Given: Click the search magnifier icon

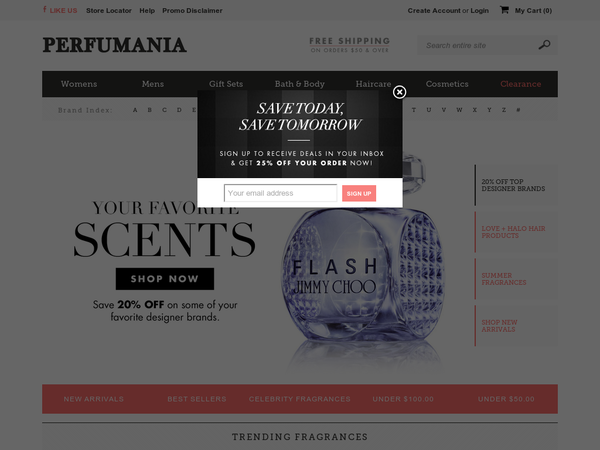Looking at the screenshot, I should tap(544, 45).
